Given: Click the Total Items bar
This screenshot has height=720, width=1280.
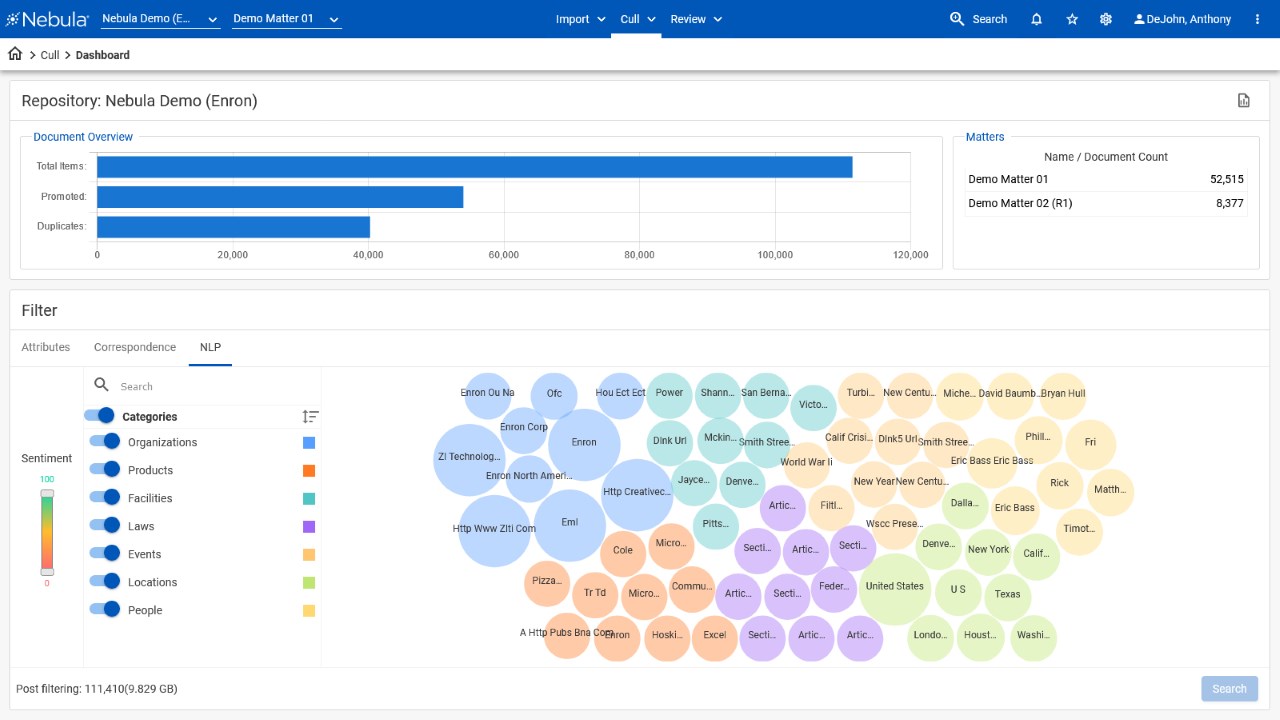Looking at the screenshot, I should [474, 167].
